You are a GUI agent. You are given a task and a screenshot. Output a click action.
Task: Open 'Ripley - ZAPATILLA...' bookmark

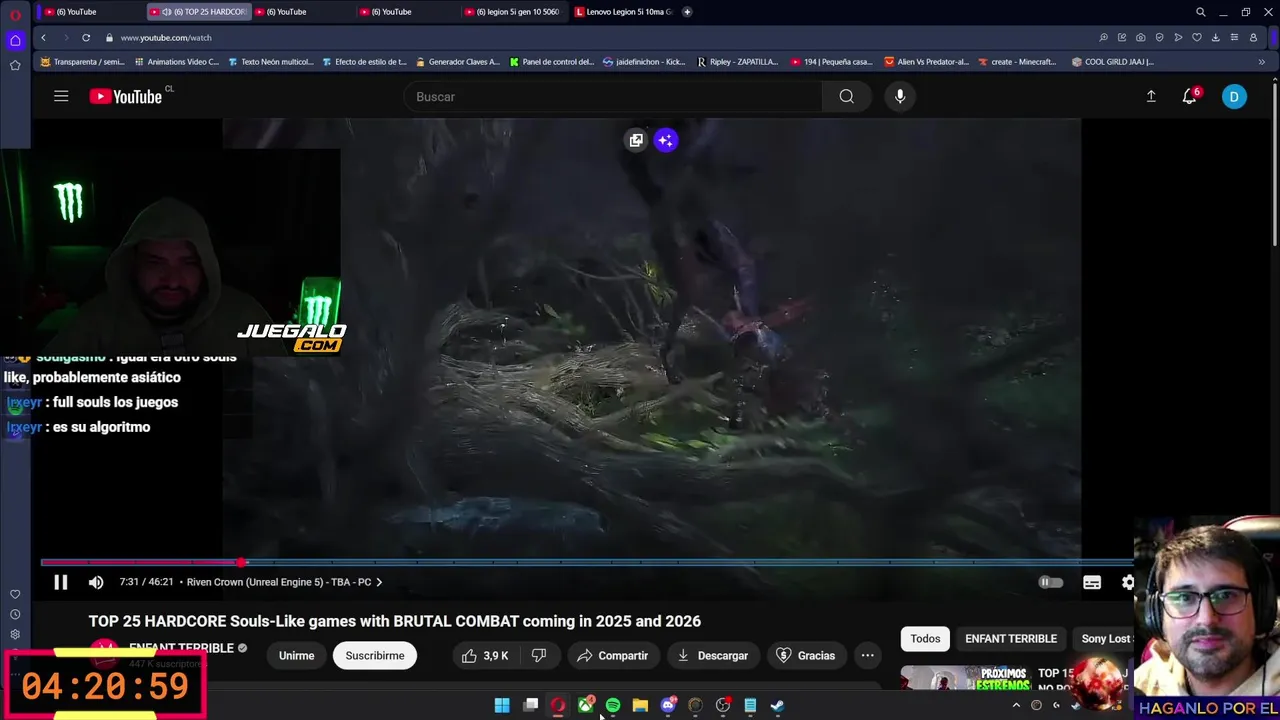737,61
